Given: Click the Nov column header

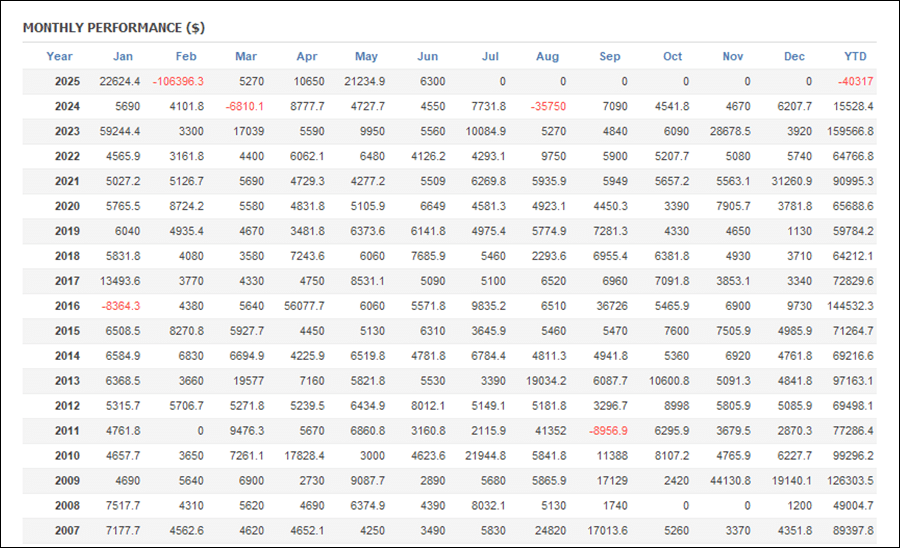Looking at the screenshot, I should (732, 56).
